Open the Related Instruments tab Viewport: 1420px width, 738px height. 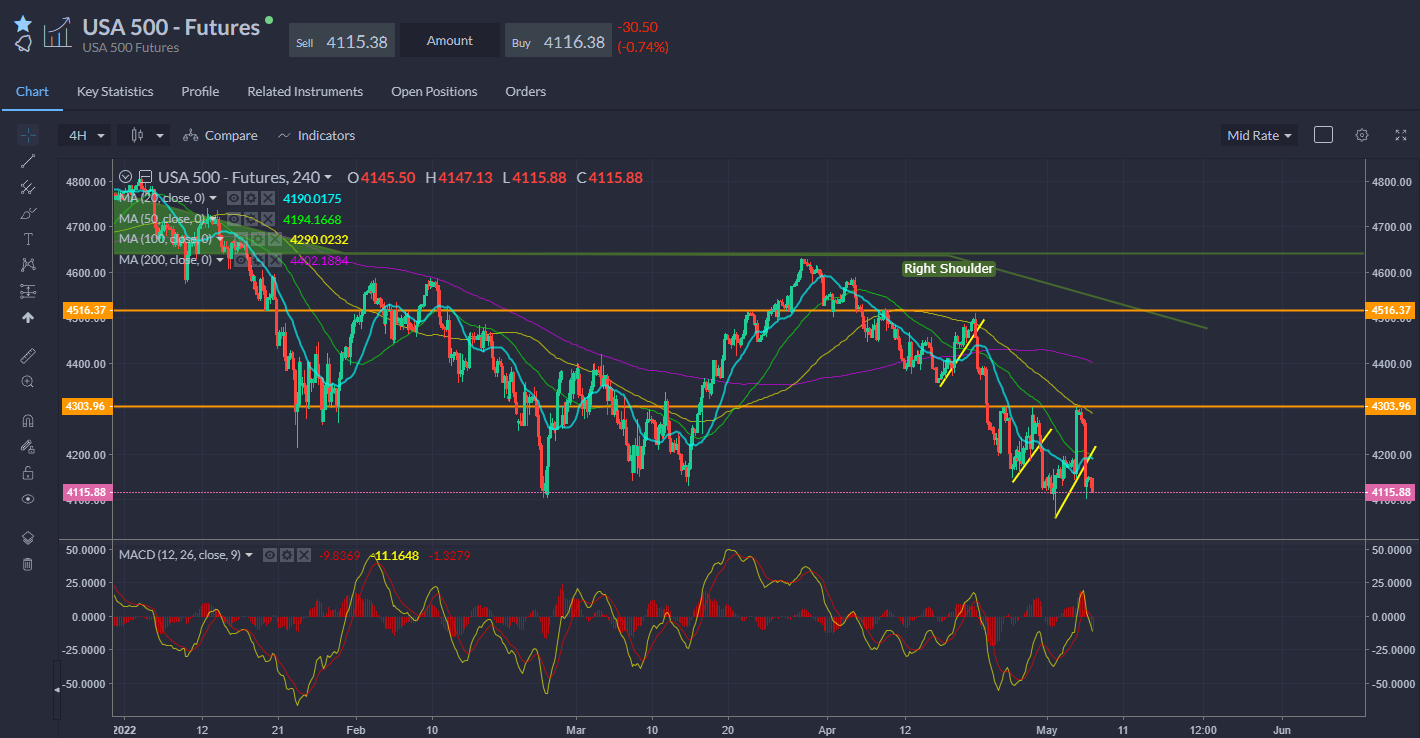point(305,91)
